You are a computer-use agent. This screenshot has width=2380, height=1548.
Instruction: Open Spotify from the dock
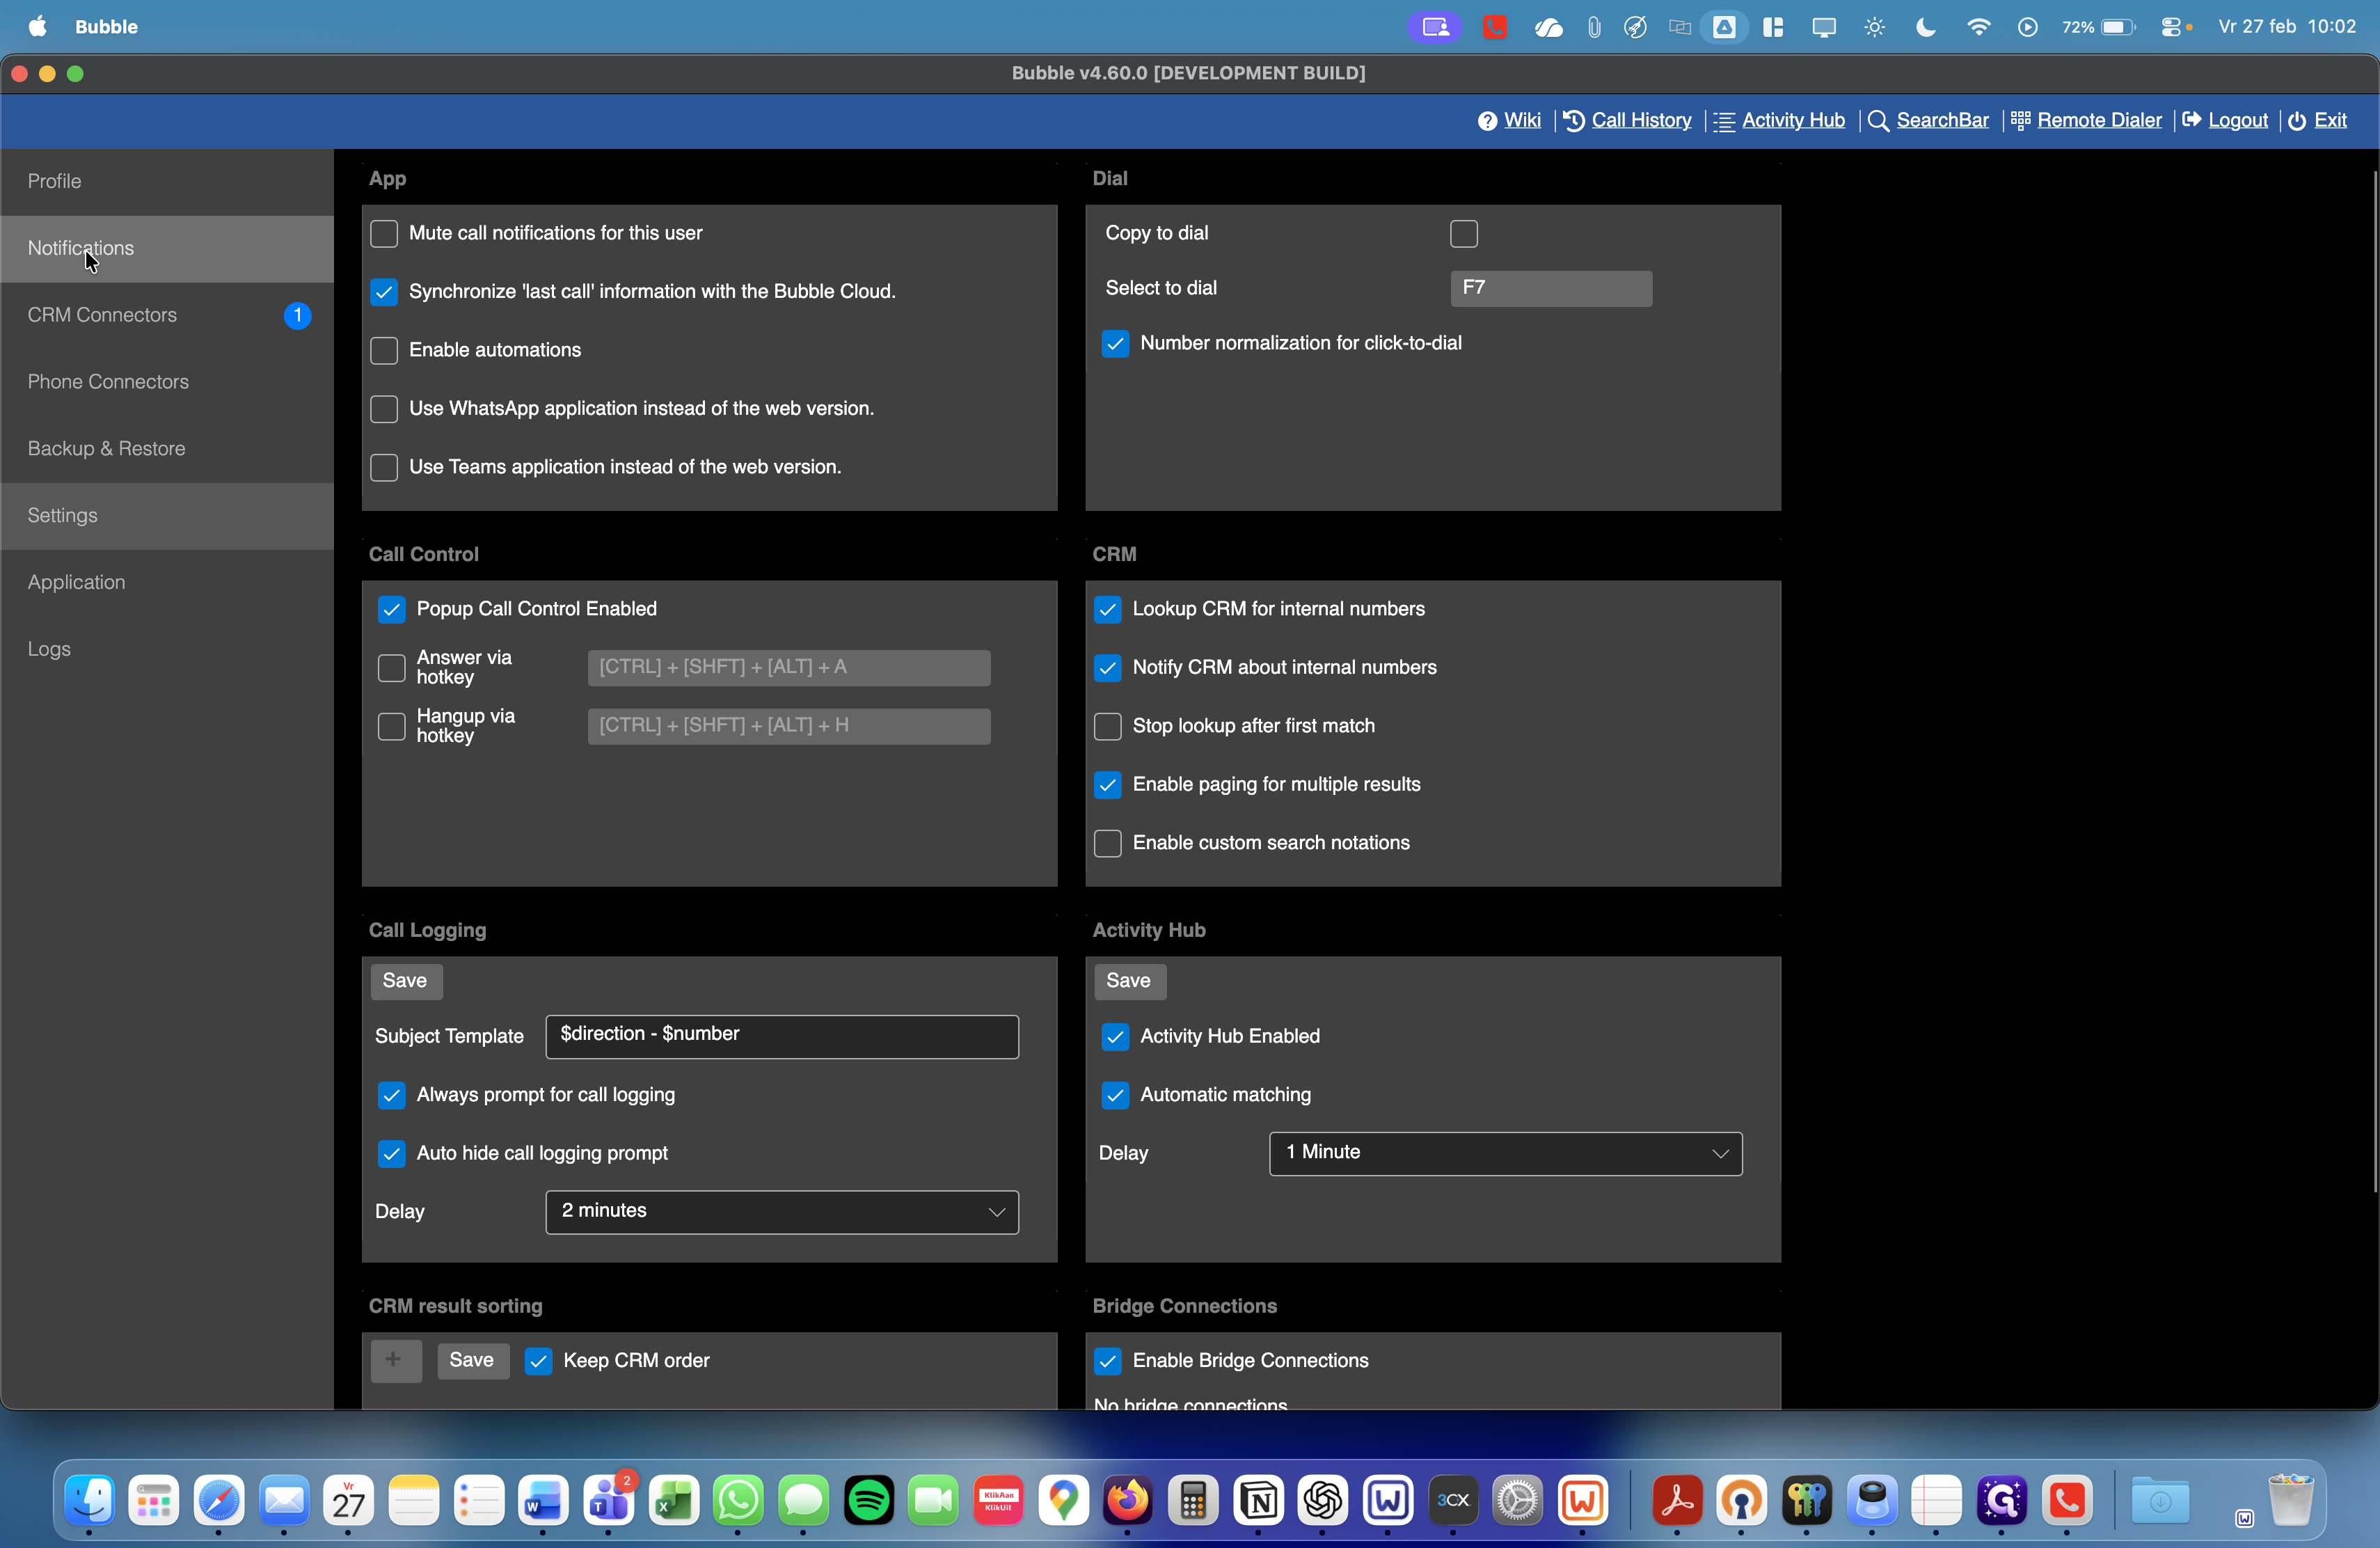868,1500
